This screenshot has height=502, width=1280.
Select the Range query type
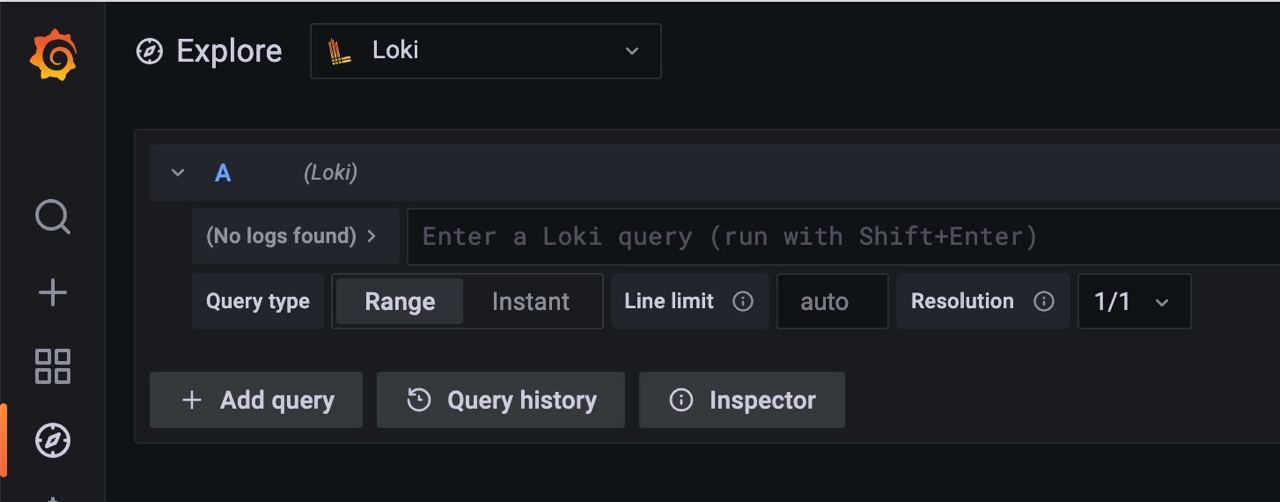click(x=399, y=302)
